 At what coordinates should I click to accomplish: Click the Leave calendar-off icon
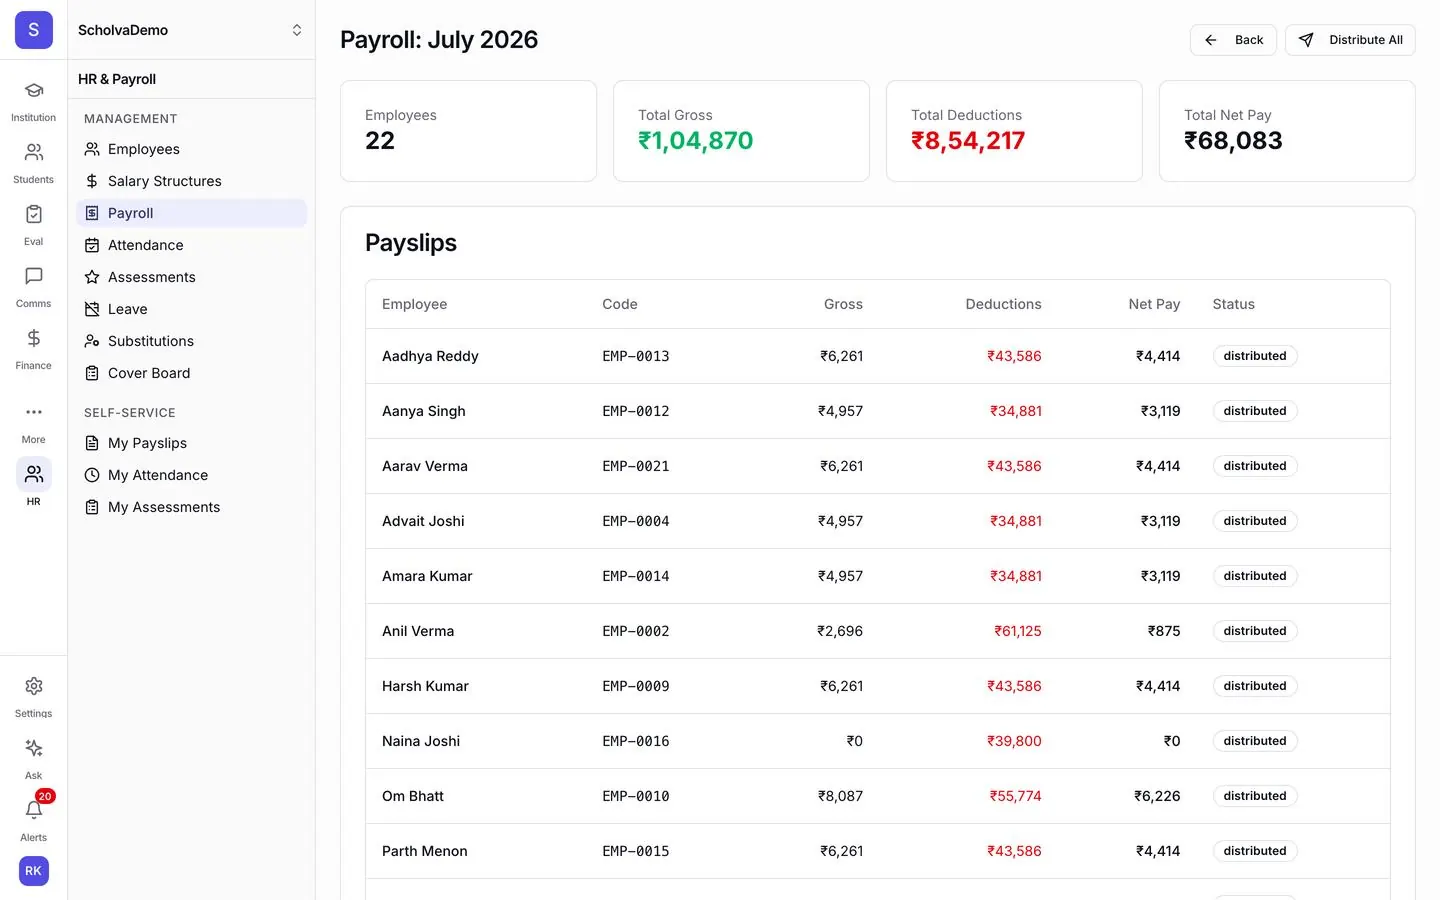(92, 309)
